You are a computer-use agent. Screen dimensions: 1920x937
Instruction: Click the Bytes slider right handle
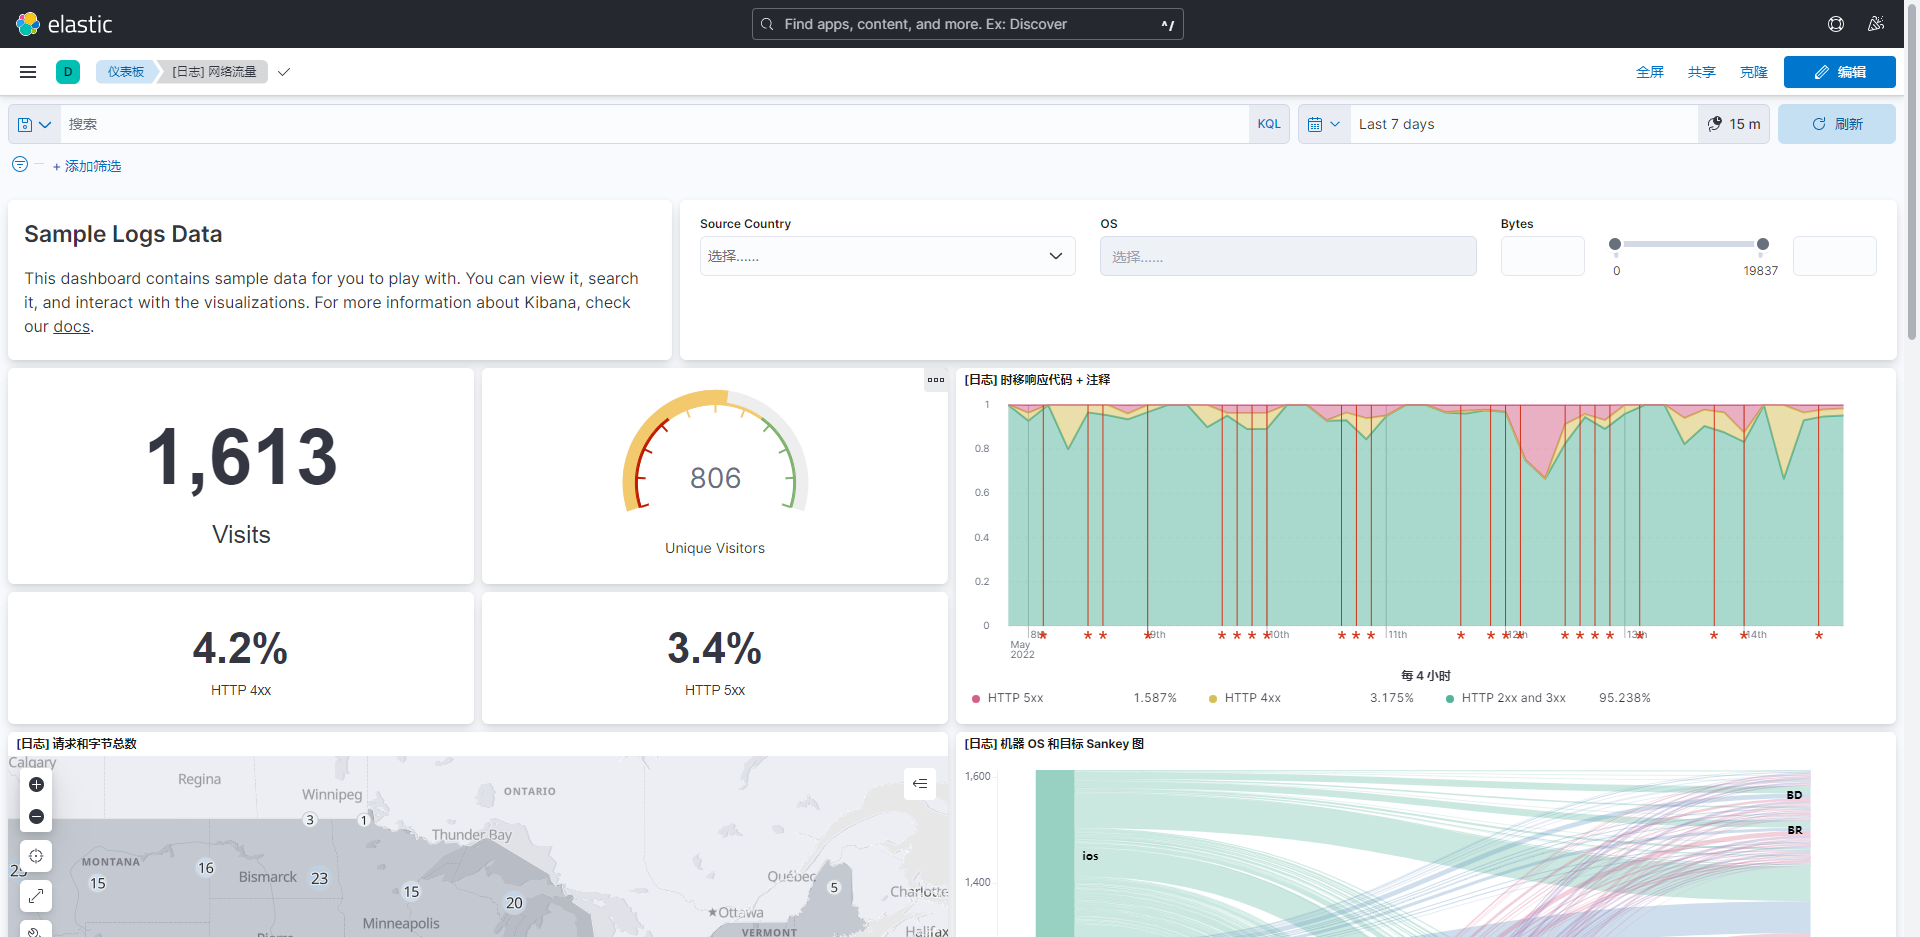[x=1763, y=244]
